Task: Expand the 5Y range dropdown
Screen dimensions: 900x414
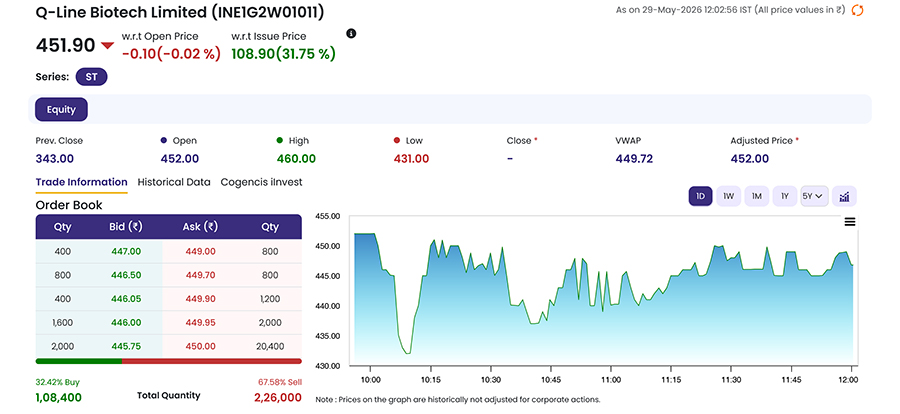Action: (813, 196)
